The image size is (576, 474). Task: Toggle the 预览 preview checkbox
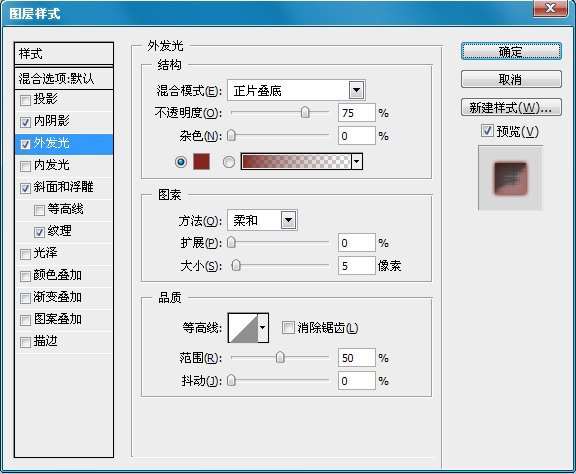(487, 130)
